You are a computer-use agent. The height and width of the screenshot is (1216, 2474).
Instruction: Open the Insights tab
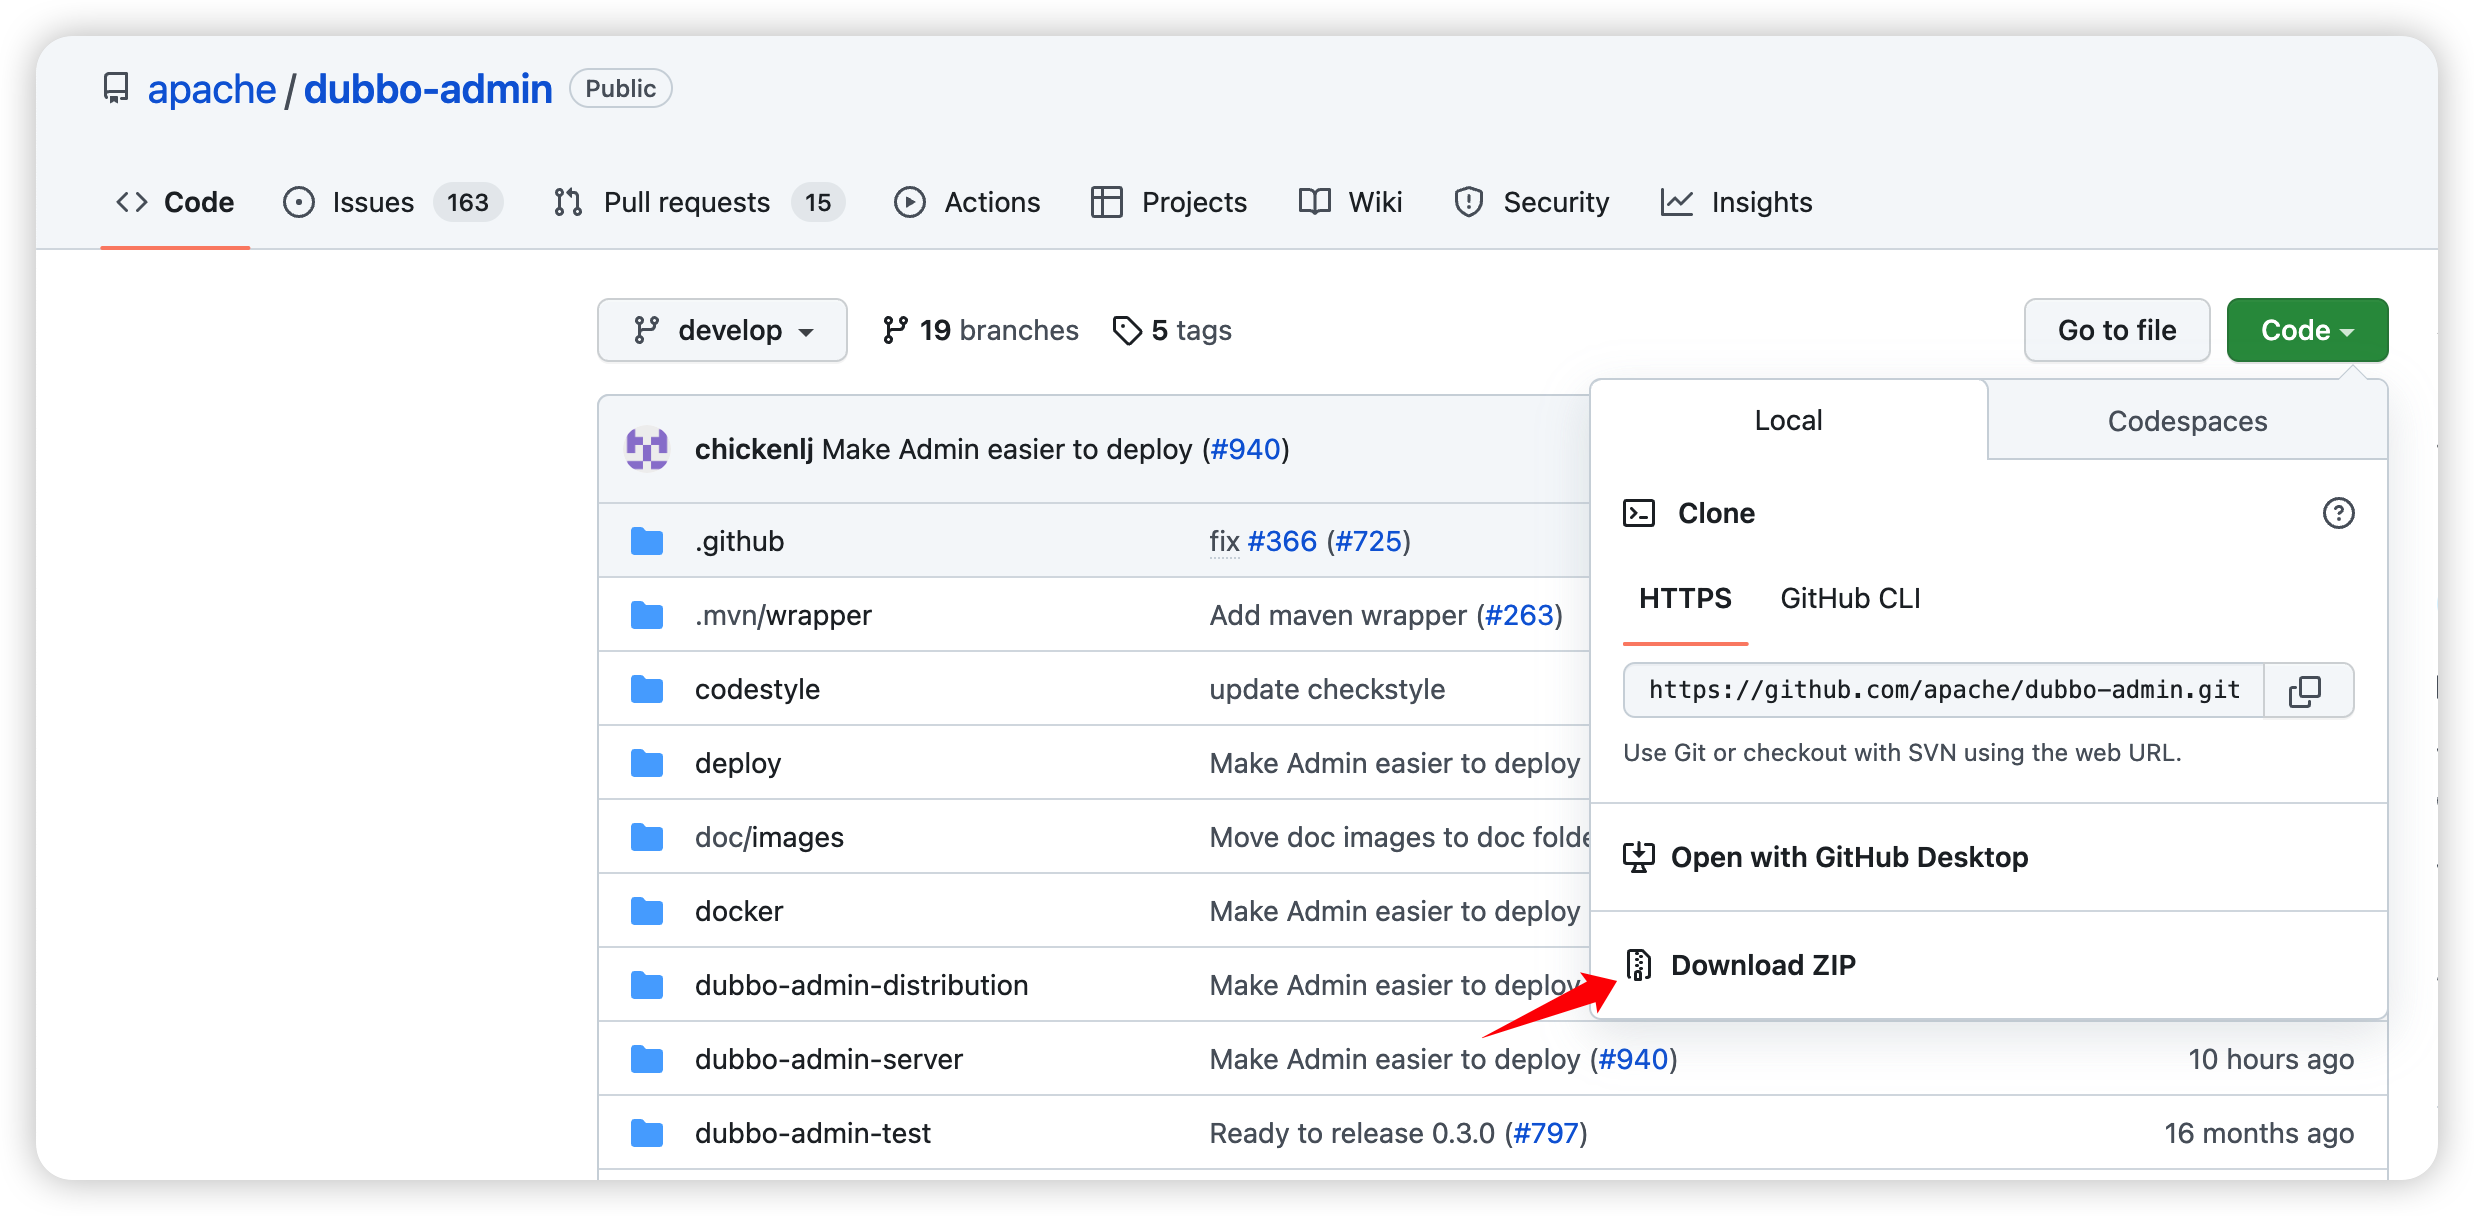1760,202
